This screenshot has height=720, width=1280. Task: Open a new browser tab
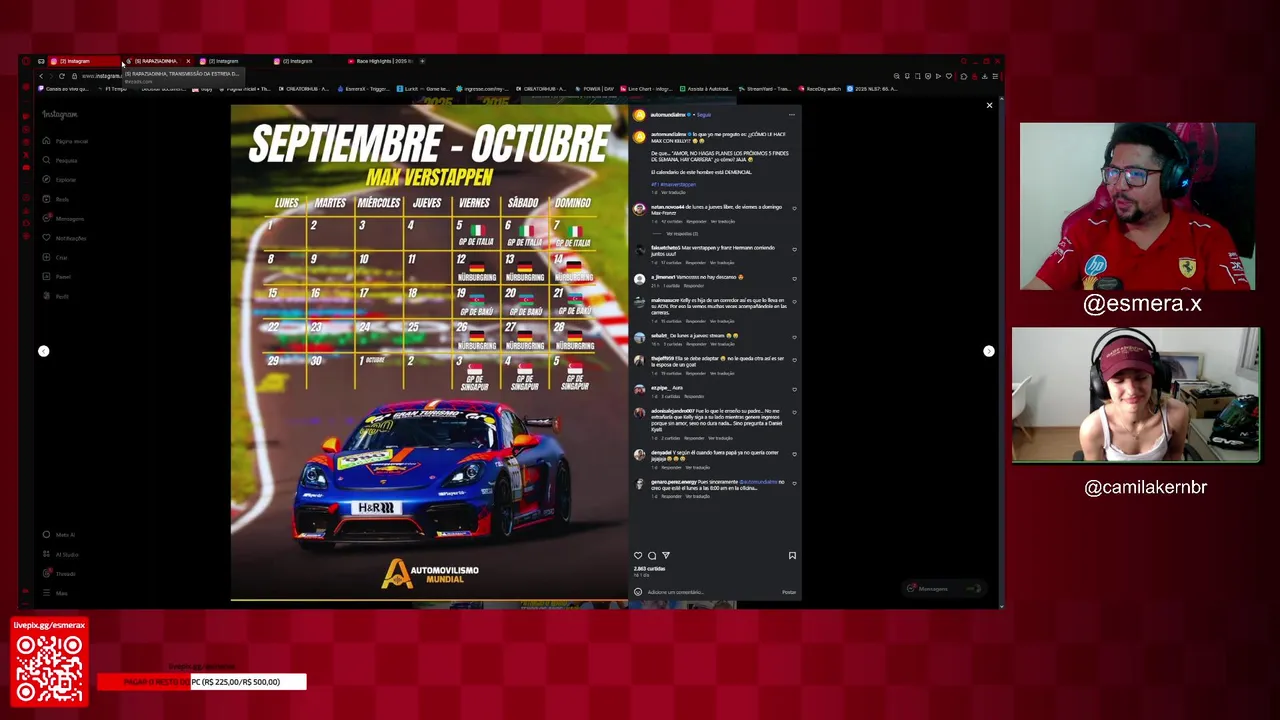422,61
